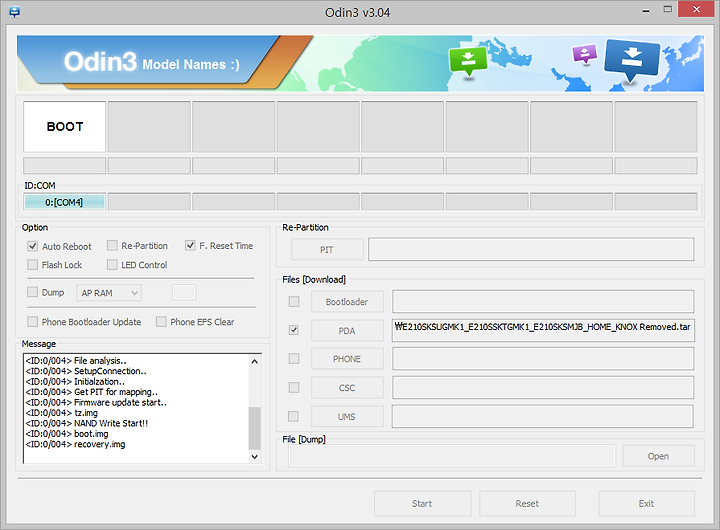
Task: Click the Bootloader file button
Action: click(x=347, y=302)
